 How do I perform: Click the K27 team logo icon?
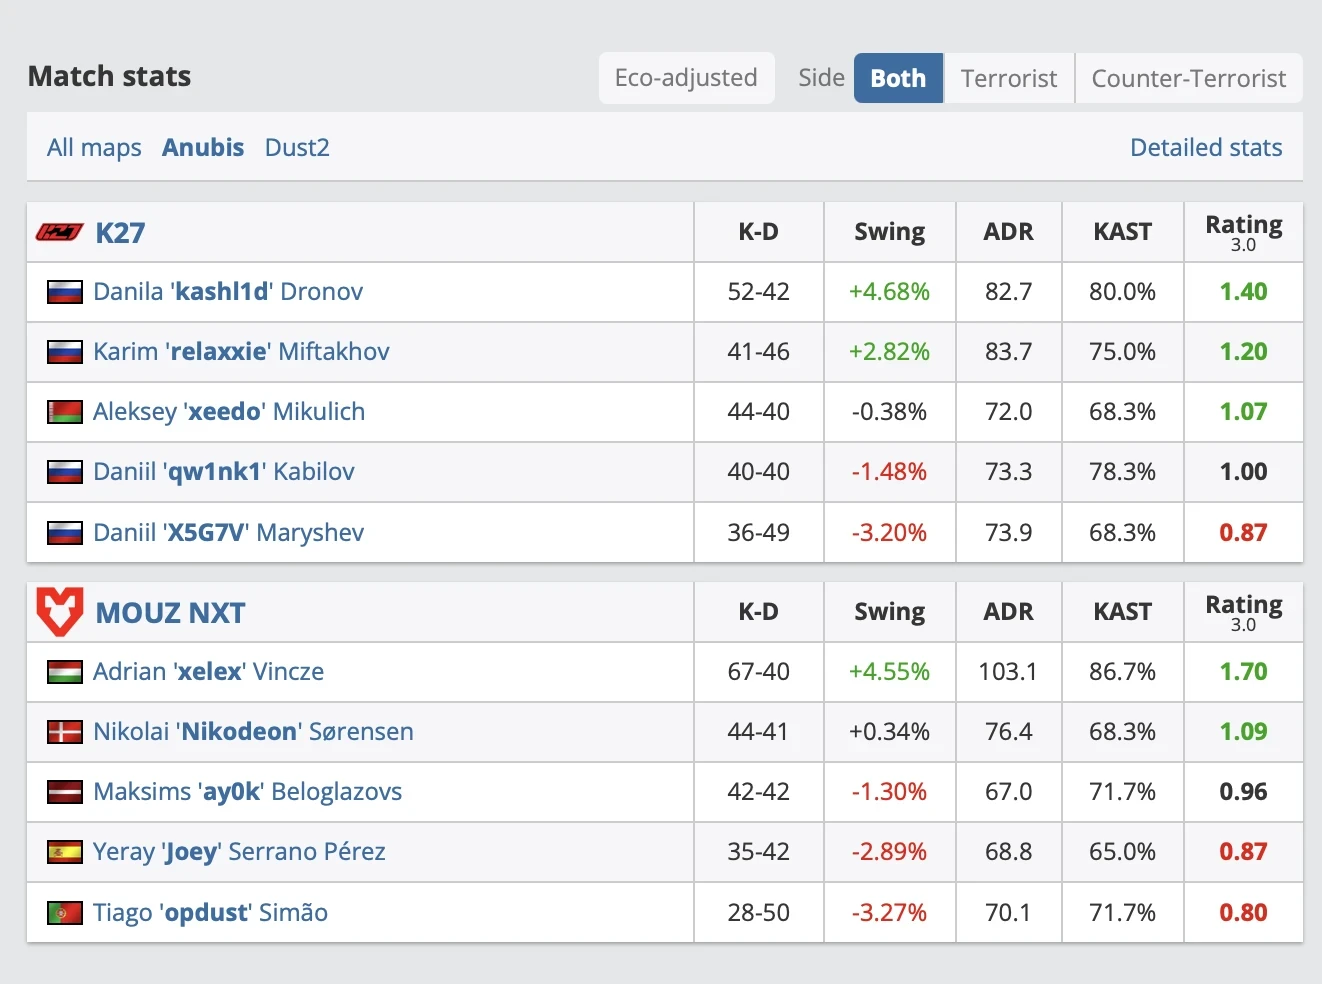click(x=60, y=232)
